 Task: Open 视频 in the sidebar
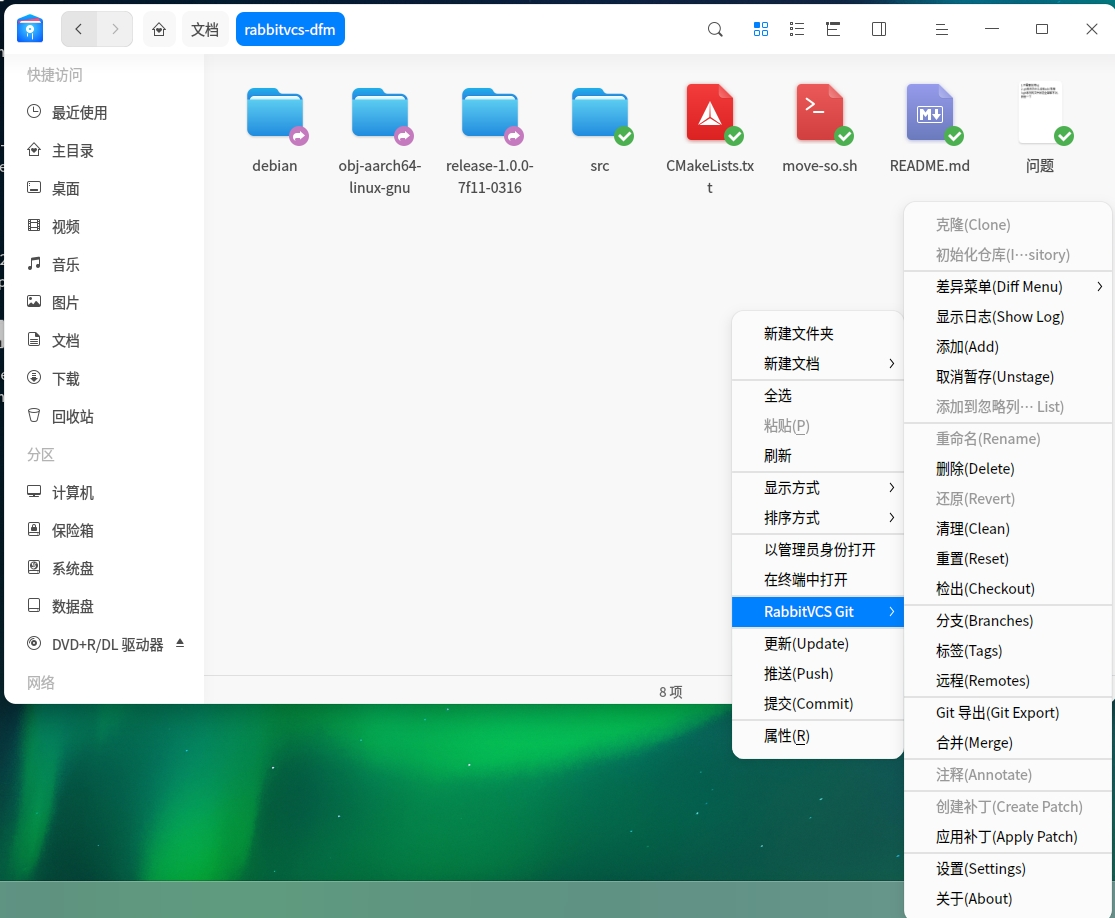click(x=104, y=226)
